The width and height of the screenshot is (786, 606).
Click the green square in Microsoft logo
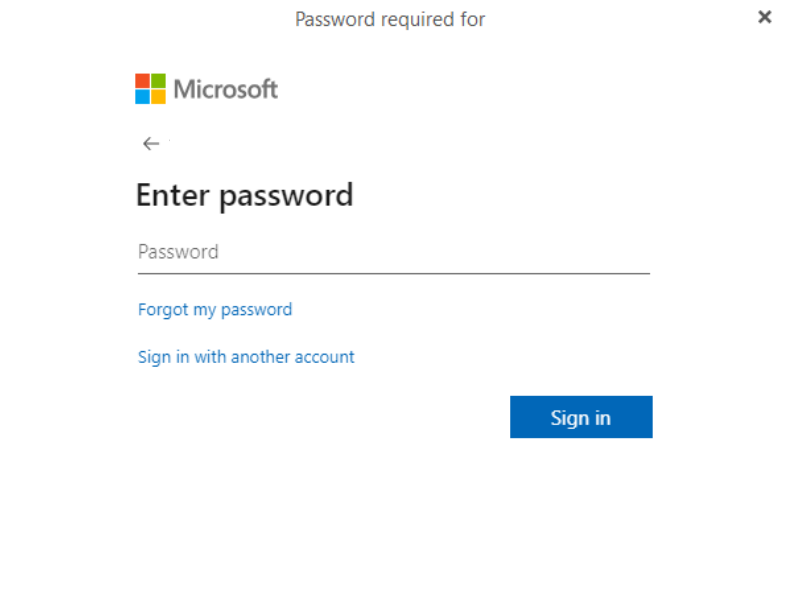coord(158,81)
